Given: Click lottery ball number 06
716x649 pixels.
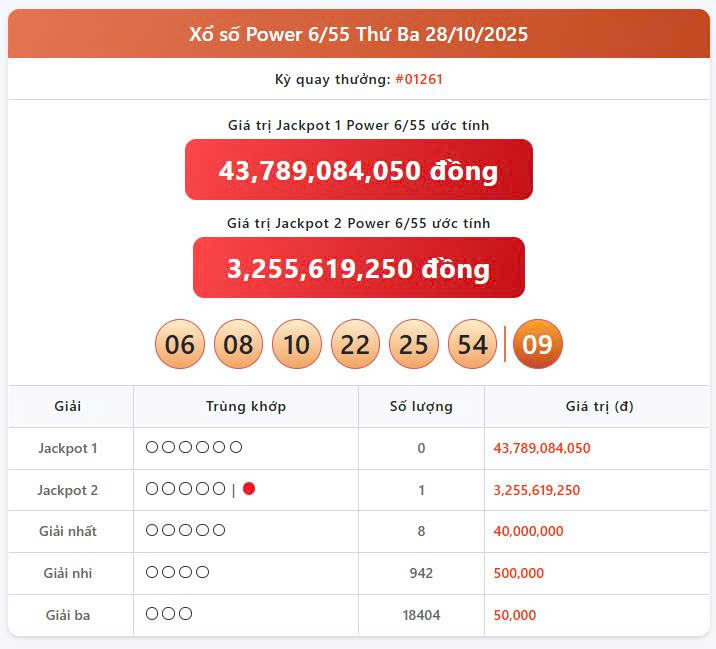Looking at the screenshot, I should click(180, 344).
